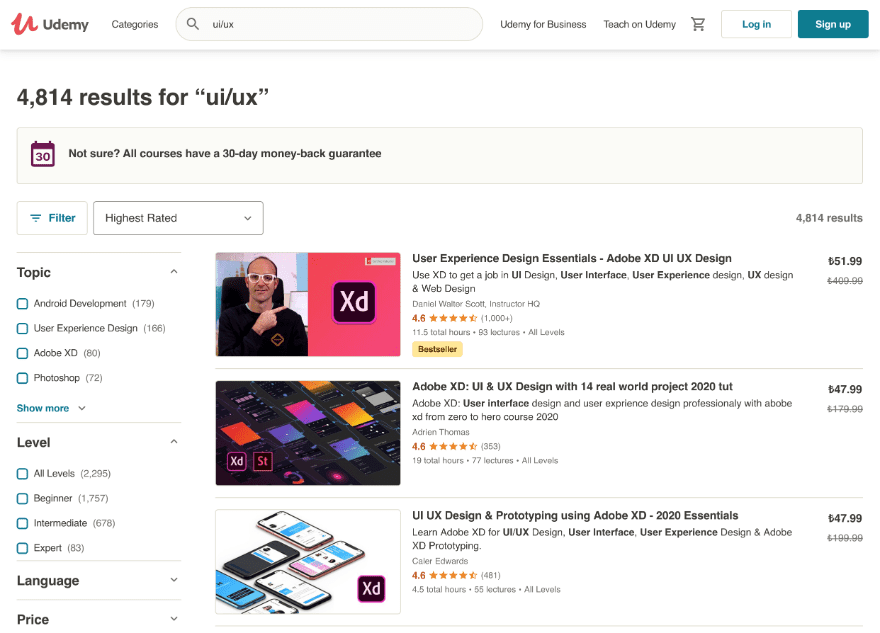
Task: Click the Show more topics link
Action: point(44,408)
